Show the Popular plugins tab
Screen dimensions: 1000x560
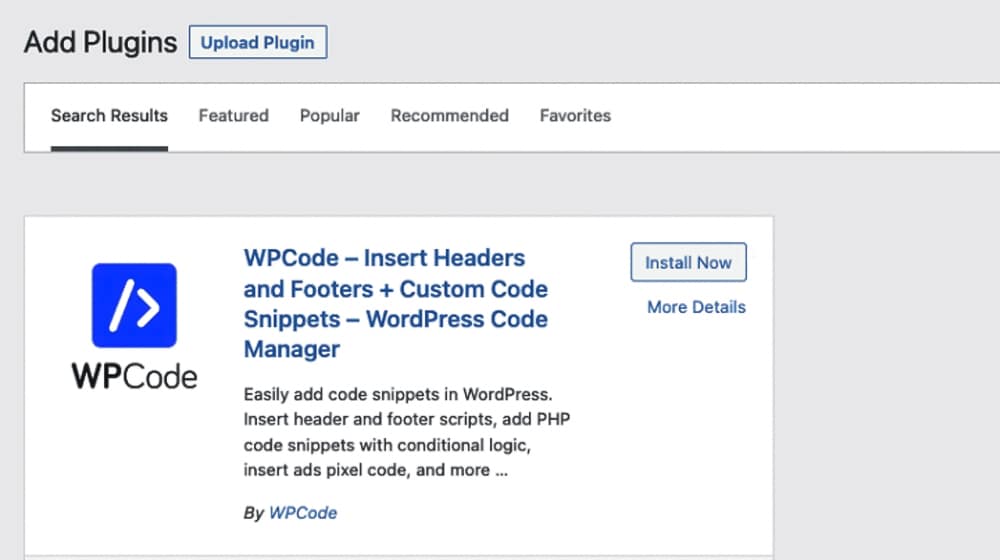pyautogui.click(x=330, y=116)
